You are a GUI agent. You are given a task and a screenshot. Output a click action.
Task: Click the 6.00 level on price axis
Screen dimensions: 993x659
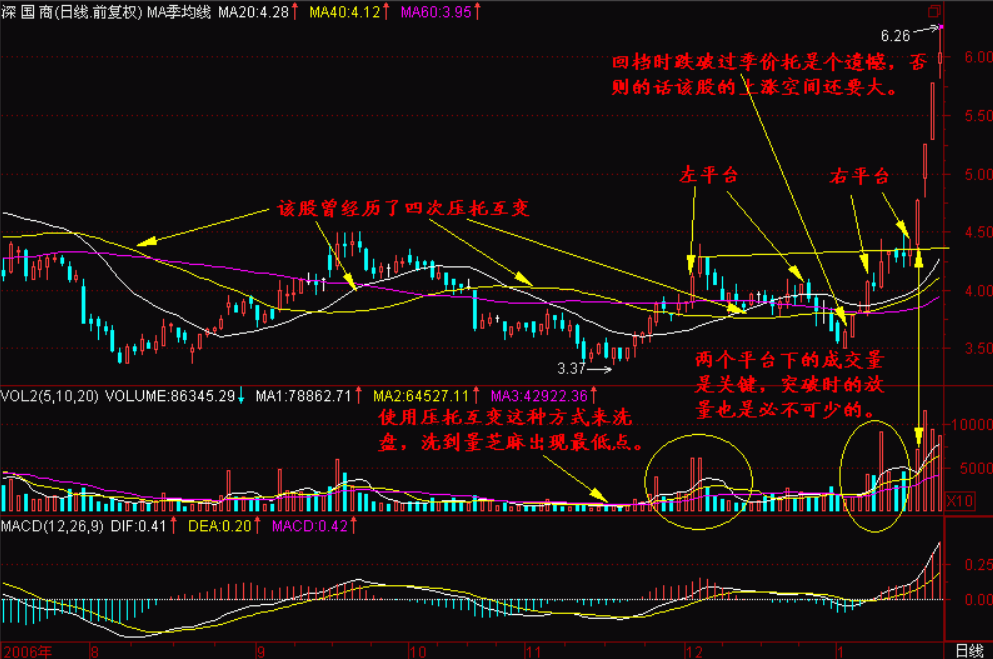(x=963, y=58)
